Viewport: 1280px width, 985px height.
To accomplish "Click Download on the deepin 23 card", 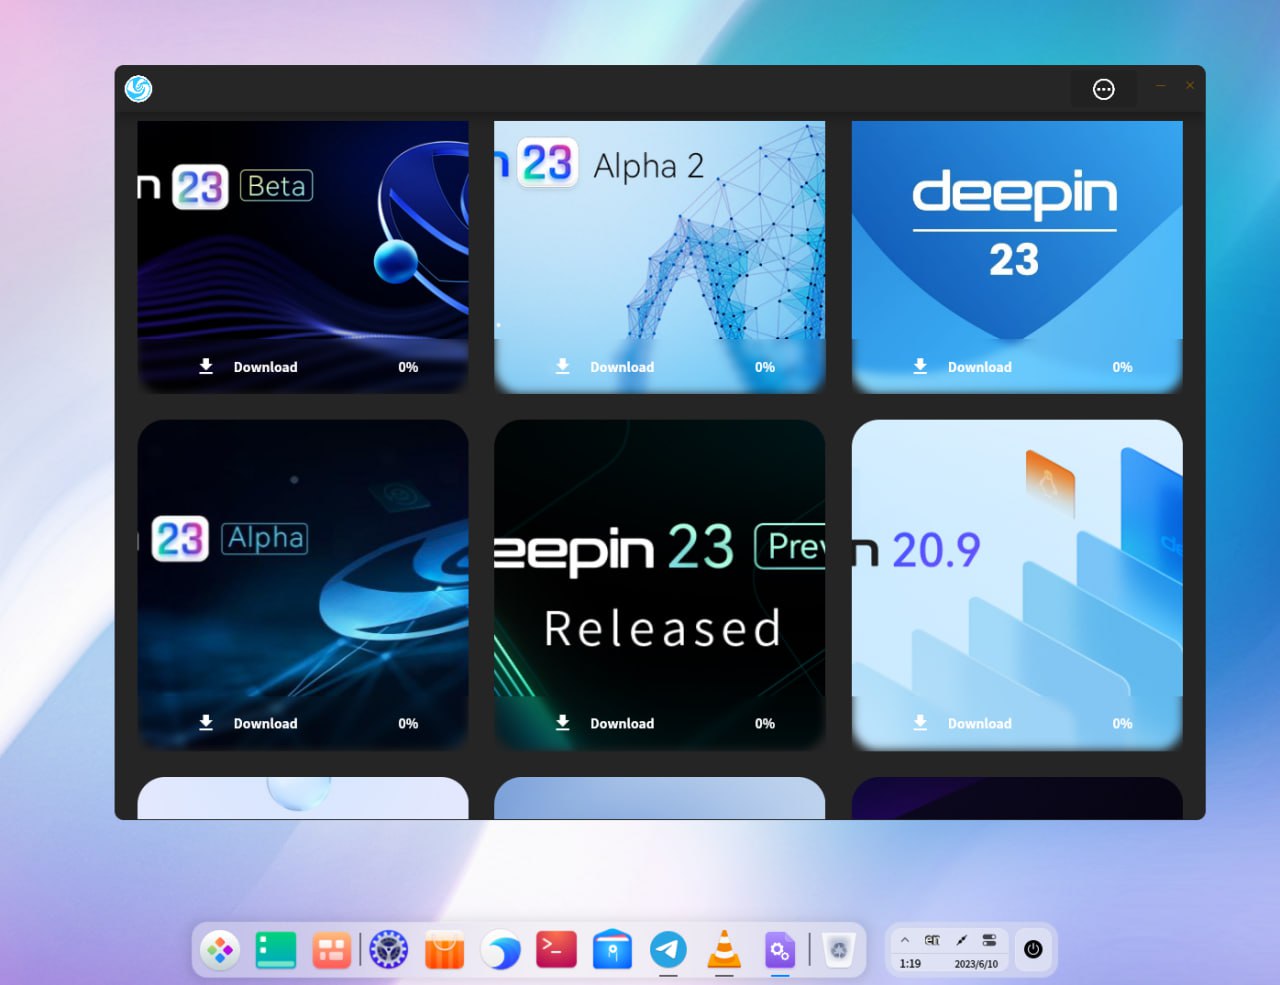I will point(980,367).
